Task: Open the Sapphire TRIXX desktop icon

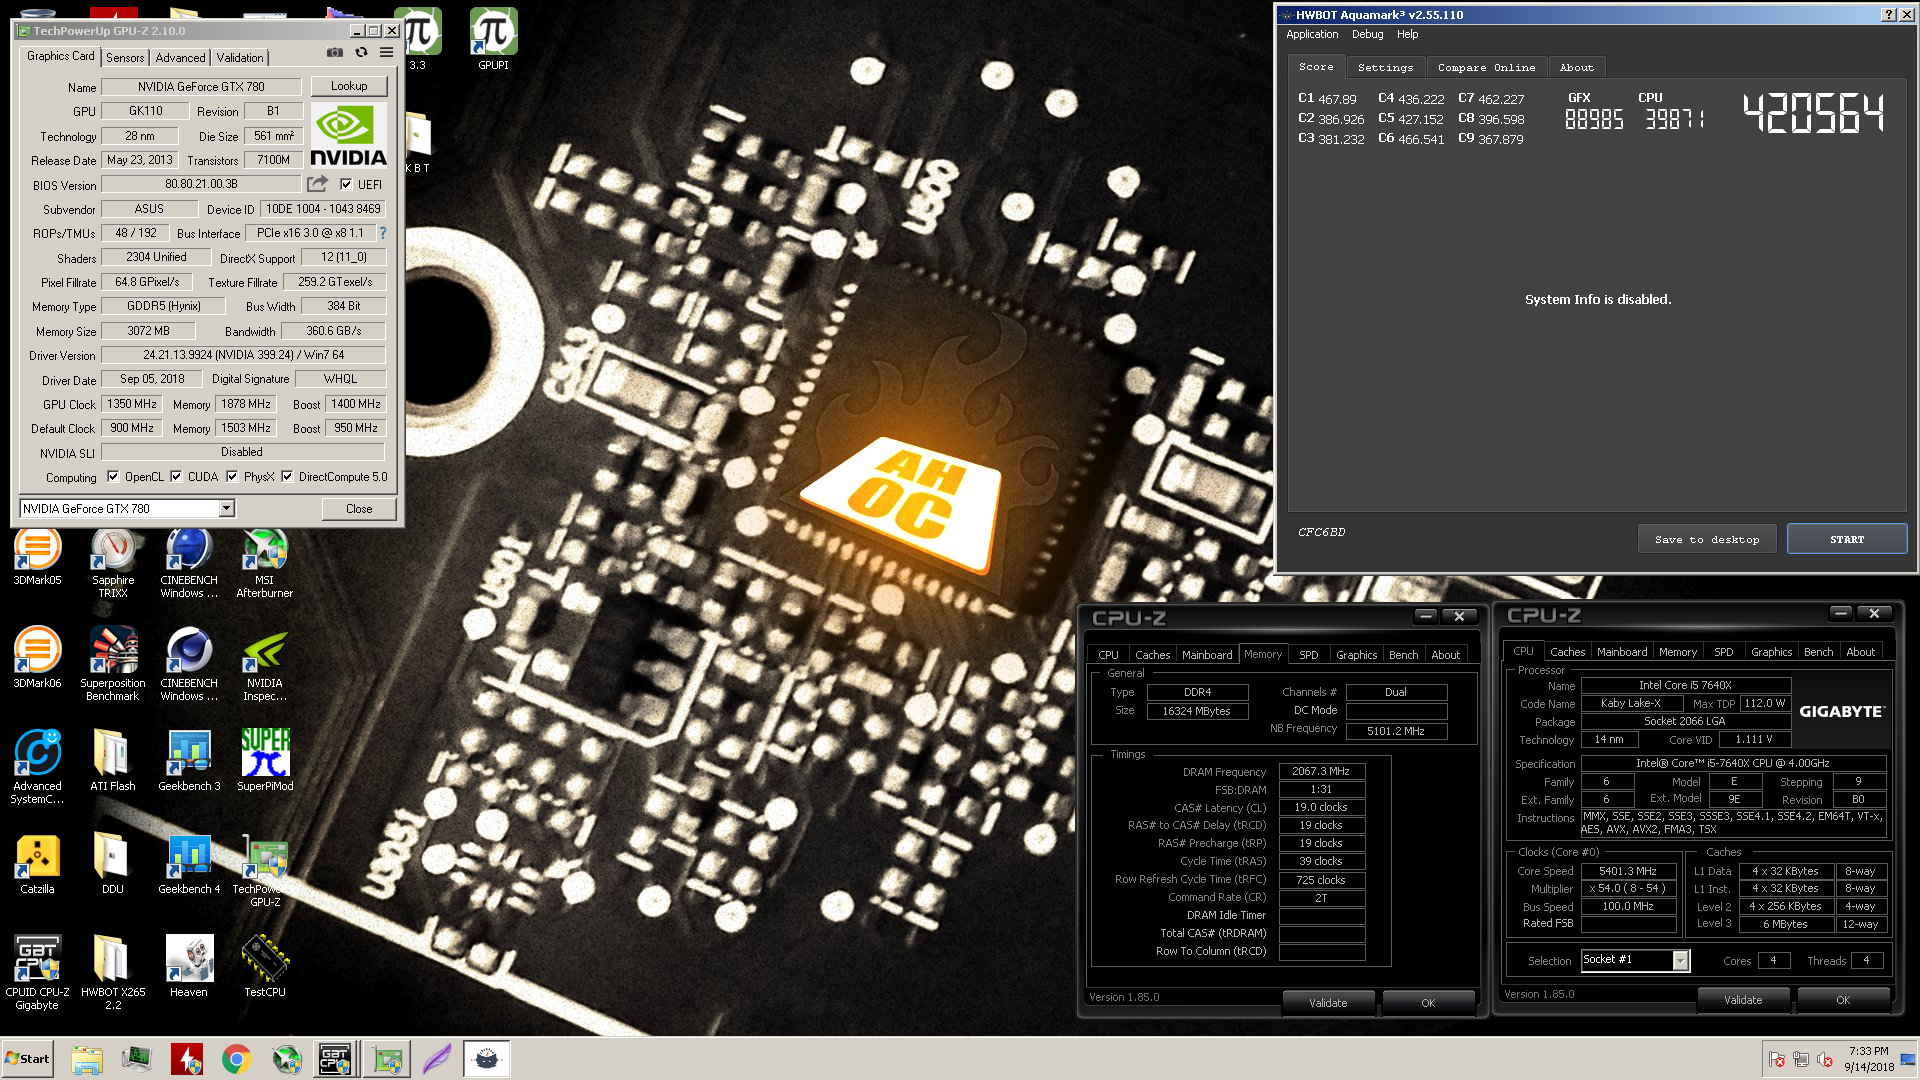Action: [113, 563]
